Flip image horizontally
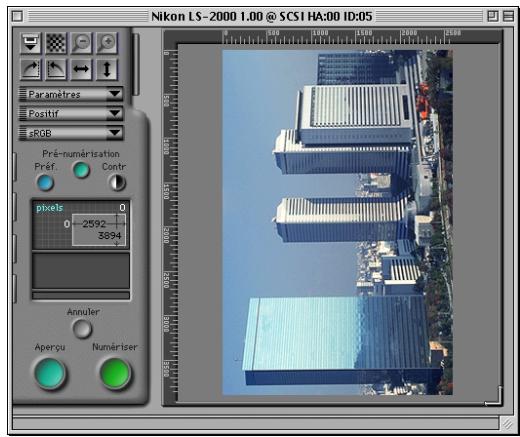The height and width of the screenshot is (437, 520). tap(81, 69)
